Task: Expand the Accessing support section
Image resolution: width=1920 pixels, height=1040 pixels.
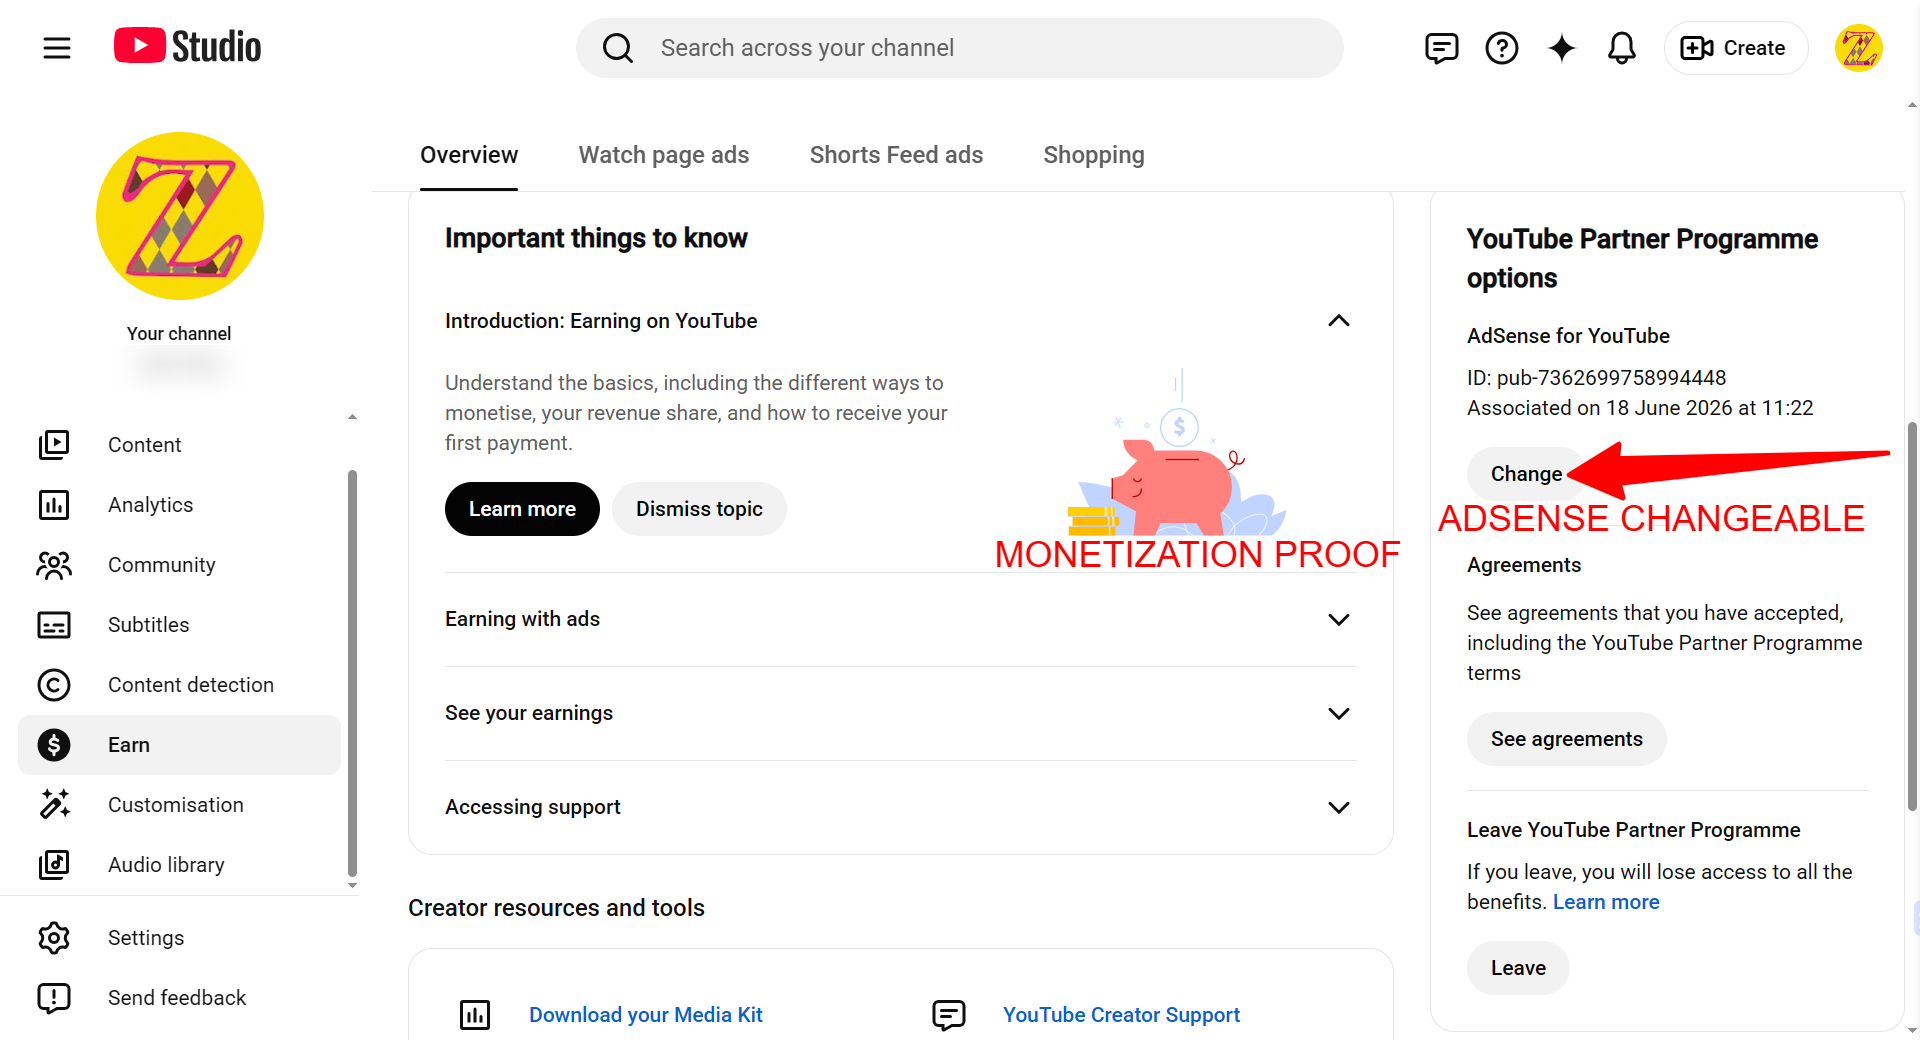Action: 901,807
